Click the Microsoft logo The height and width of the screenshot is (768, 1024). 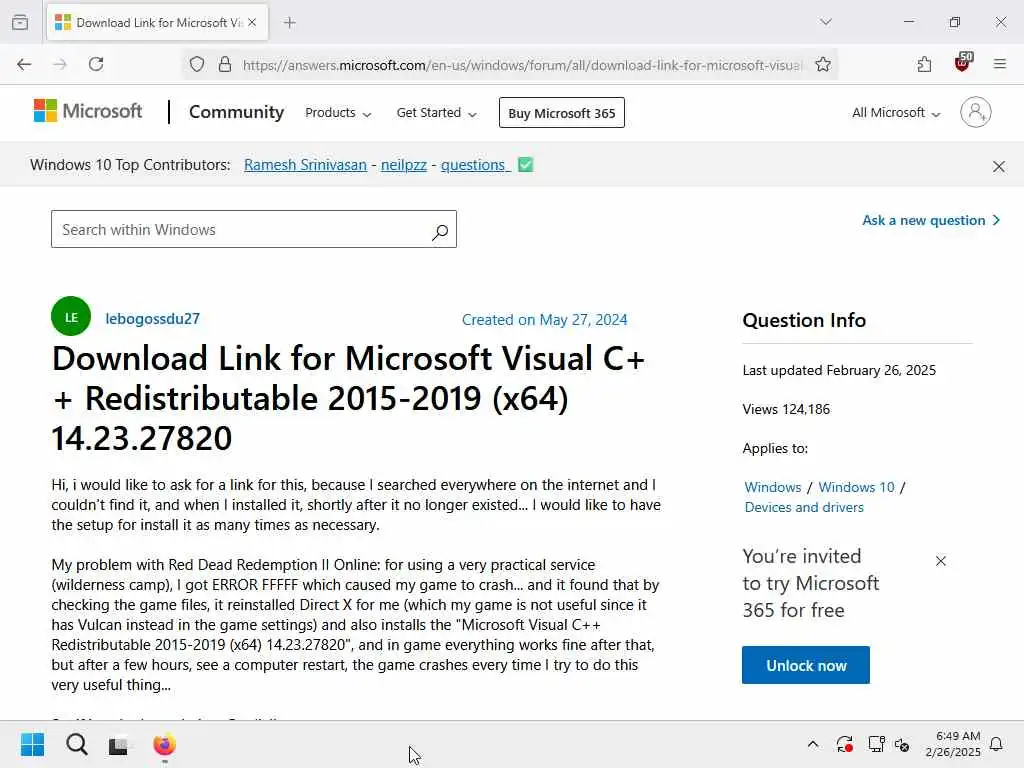88,111
